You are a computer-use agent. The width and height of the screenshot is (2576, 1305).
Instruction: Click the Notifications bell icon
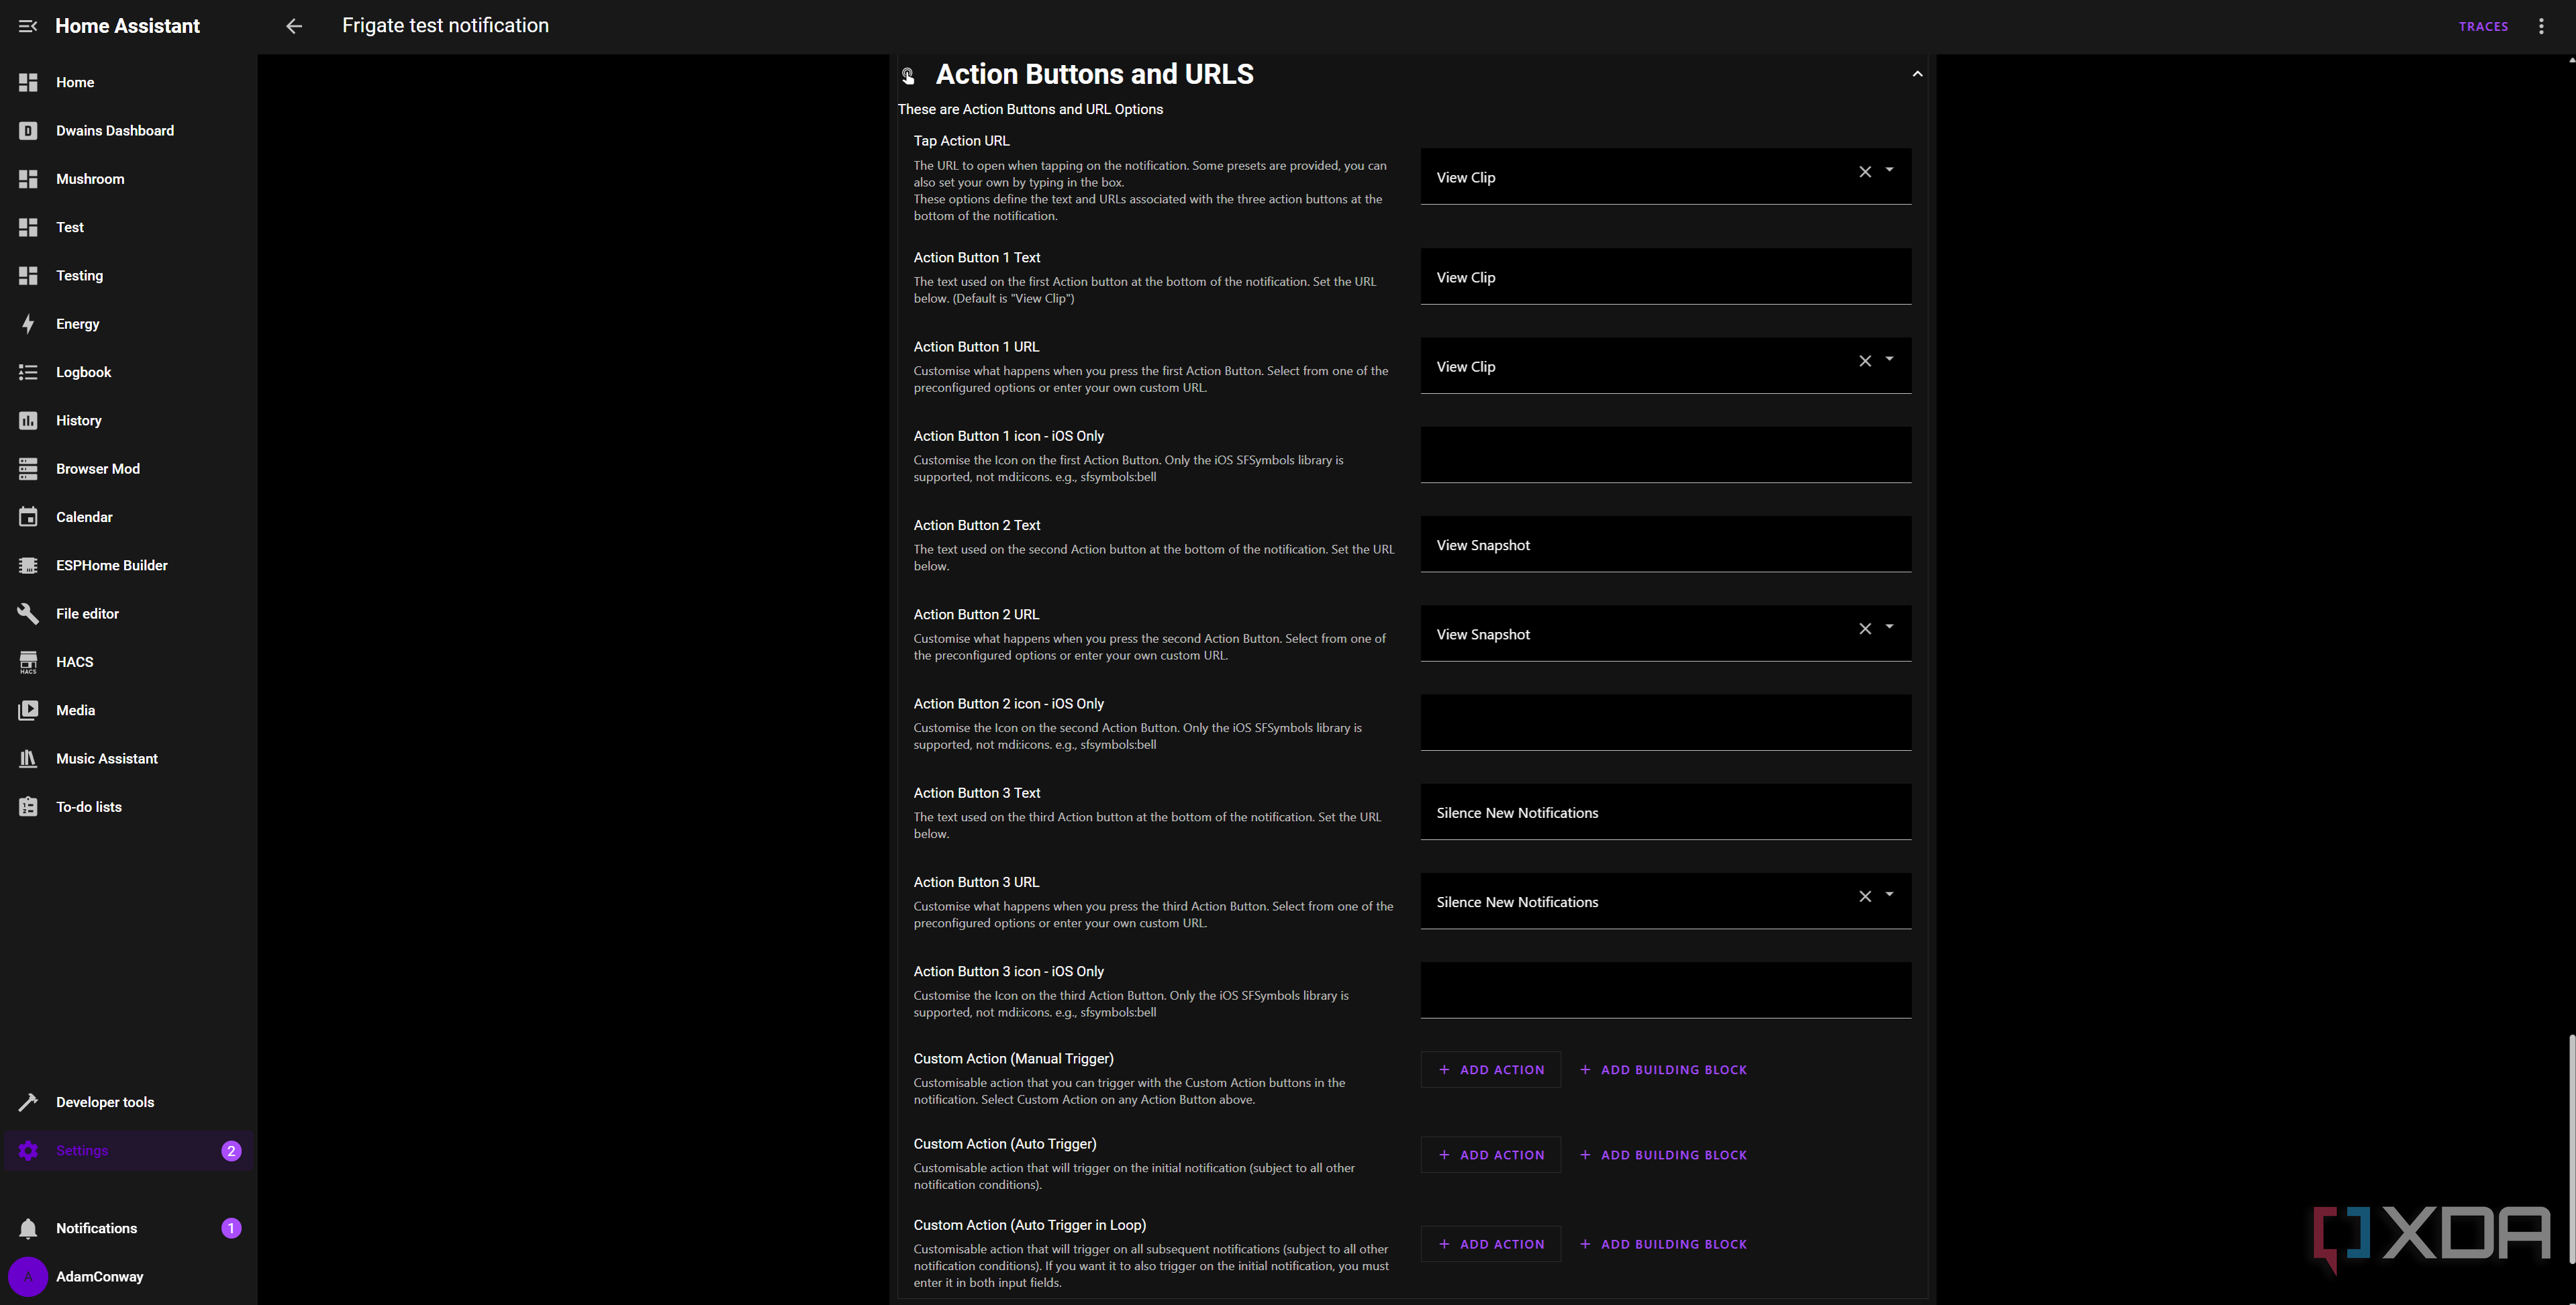tap(28, 1228)
